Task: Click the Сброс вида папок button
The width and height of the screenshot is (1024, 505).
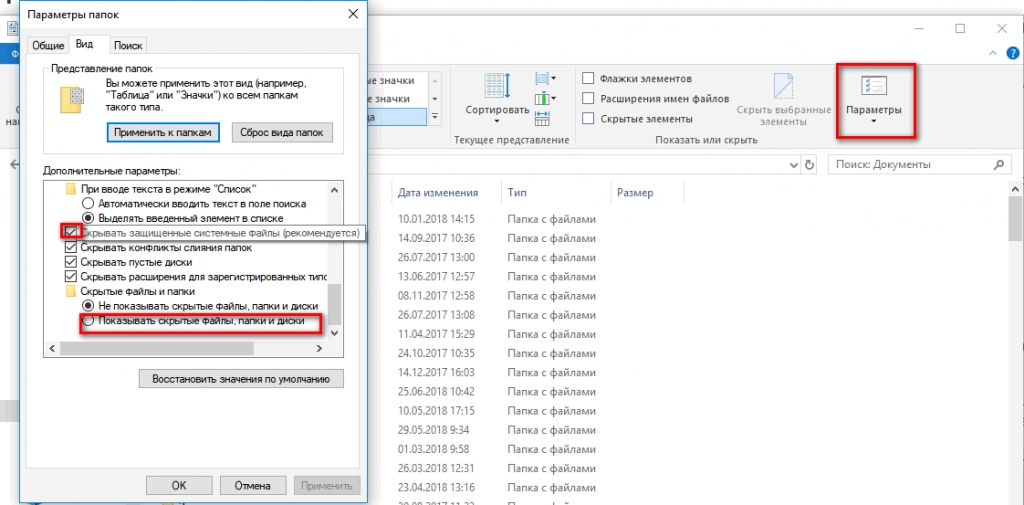Action: pos(281,132)
